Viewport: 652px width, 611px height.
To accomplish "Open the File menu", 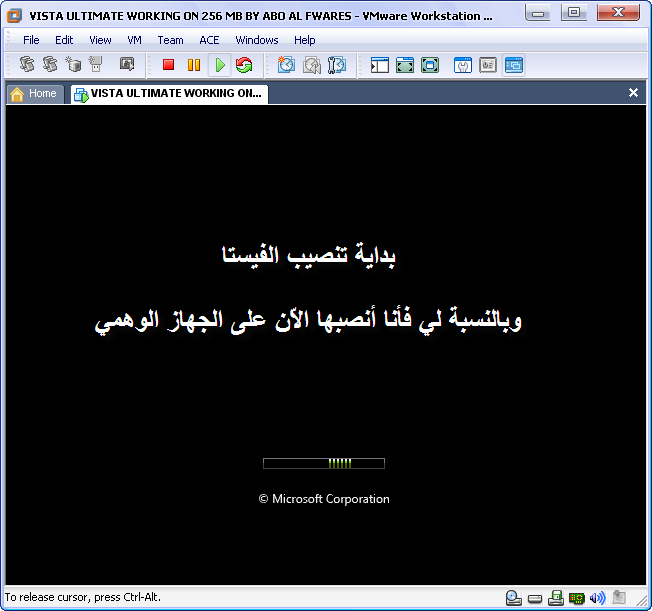I will (x=31, y=40).
